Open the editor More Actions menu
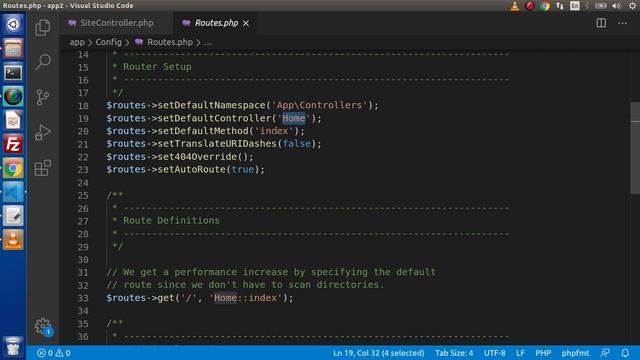640x360 pixels. point(622,23)
